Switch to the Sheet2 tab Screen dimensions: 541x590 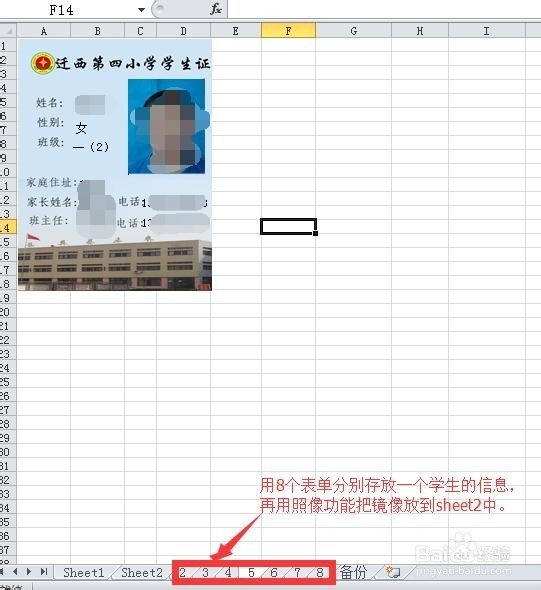pyautogui.click(x=142, y=573)
